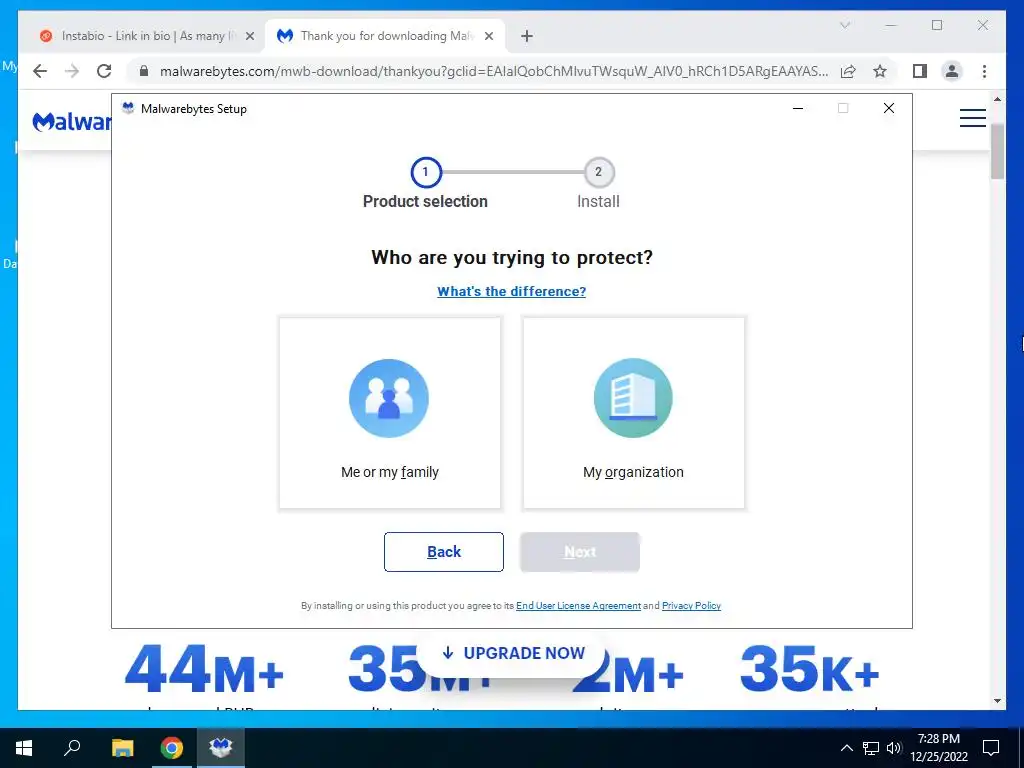
Task: Open the Privacy Policy link
Action: click(691, 605)
